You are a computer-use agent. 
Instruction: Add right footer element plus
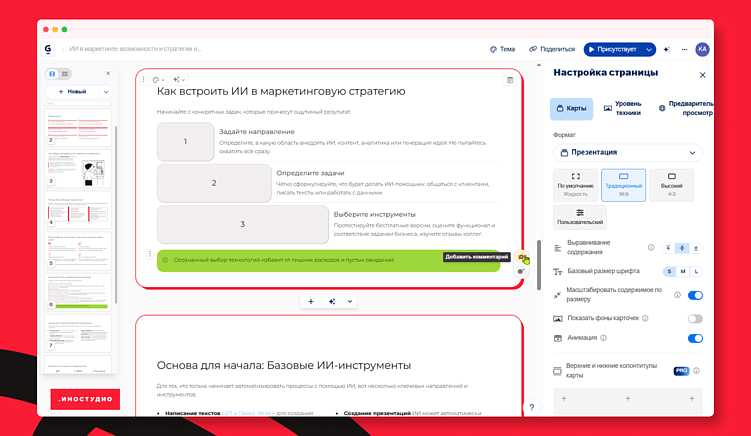(x=692, y=399)
